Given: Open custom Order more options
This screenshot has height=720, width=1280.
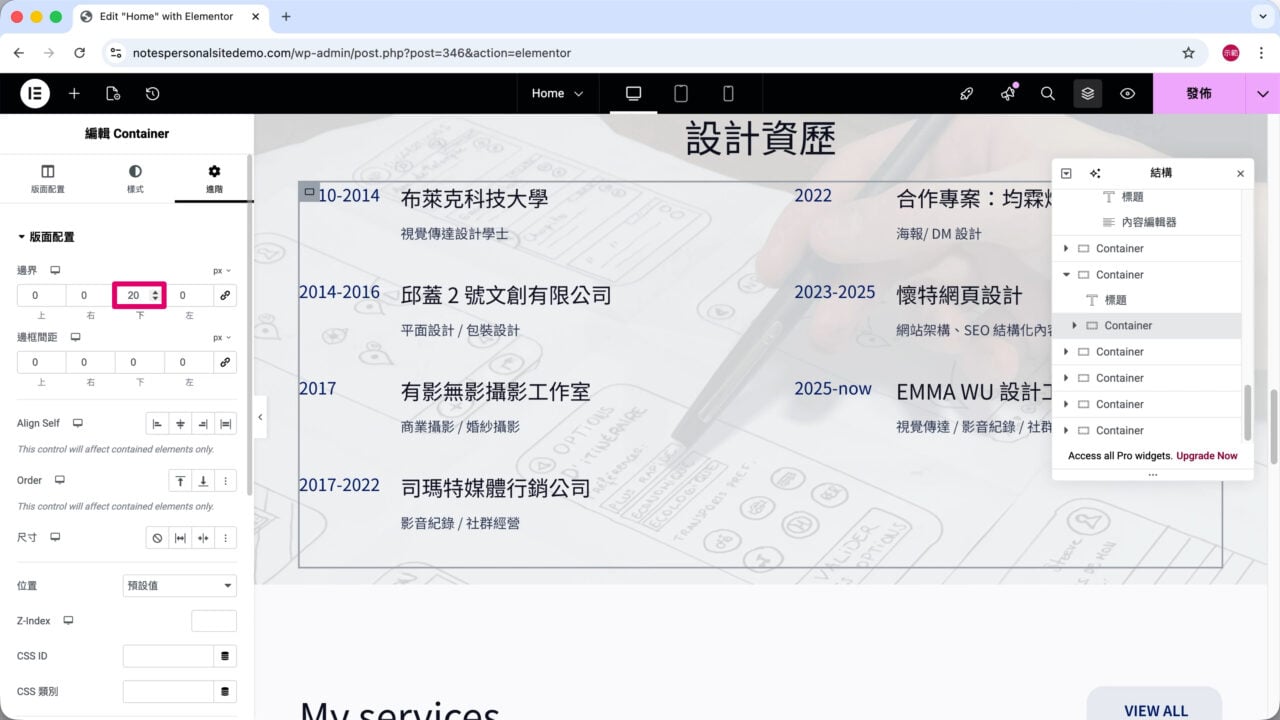Looking at the screenshot, I should pyautogui.click(x=226, y=481).
